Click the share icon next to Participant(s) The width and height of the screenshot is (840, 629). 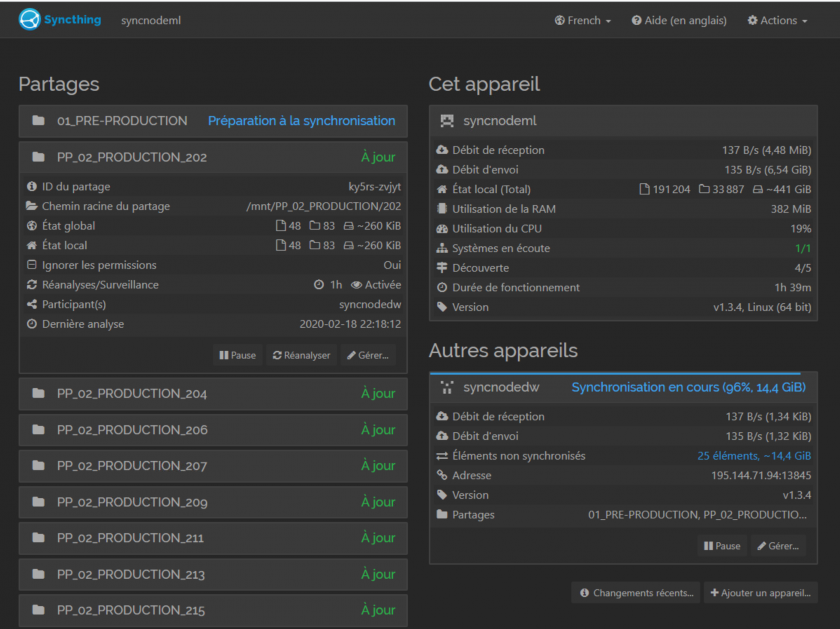pyautogui.click(x=32, y=304)
